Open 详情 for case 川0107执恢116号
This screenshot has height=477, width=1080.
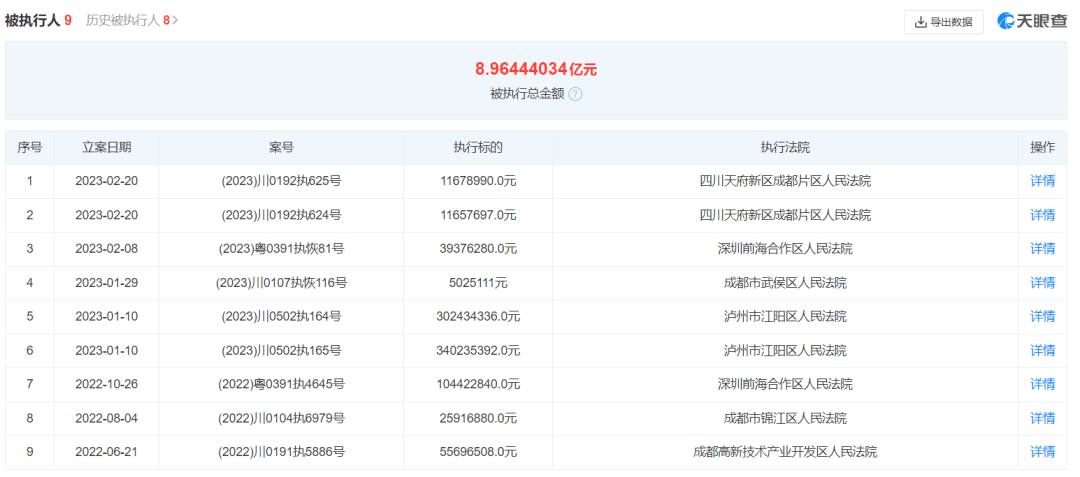pyautogui.click(x=1042, y=282)
